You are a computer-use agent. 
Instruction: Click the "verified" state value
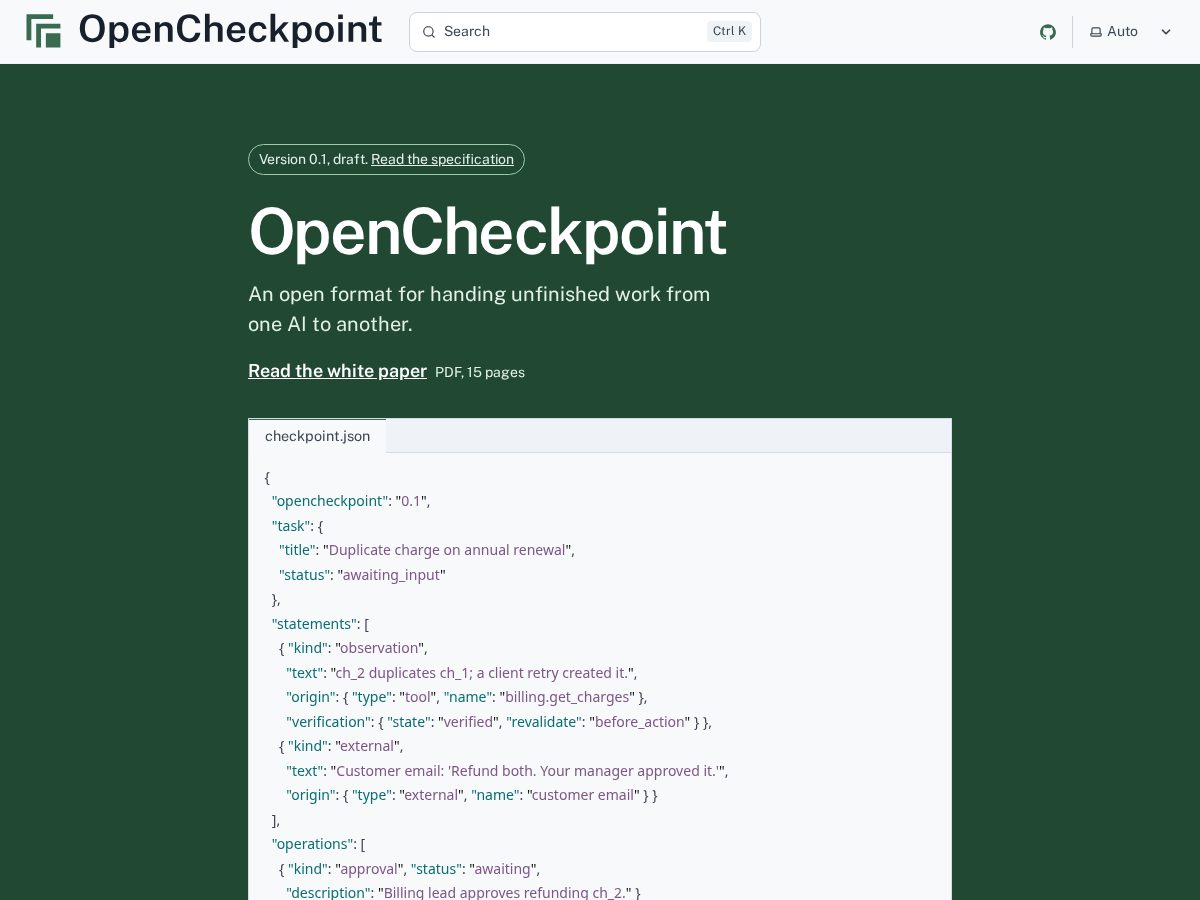[468, 722]
